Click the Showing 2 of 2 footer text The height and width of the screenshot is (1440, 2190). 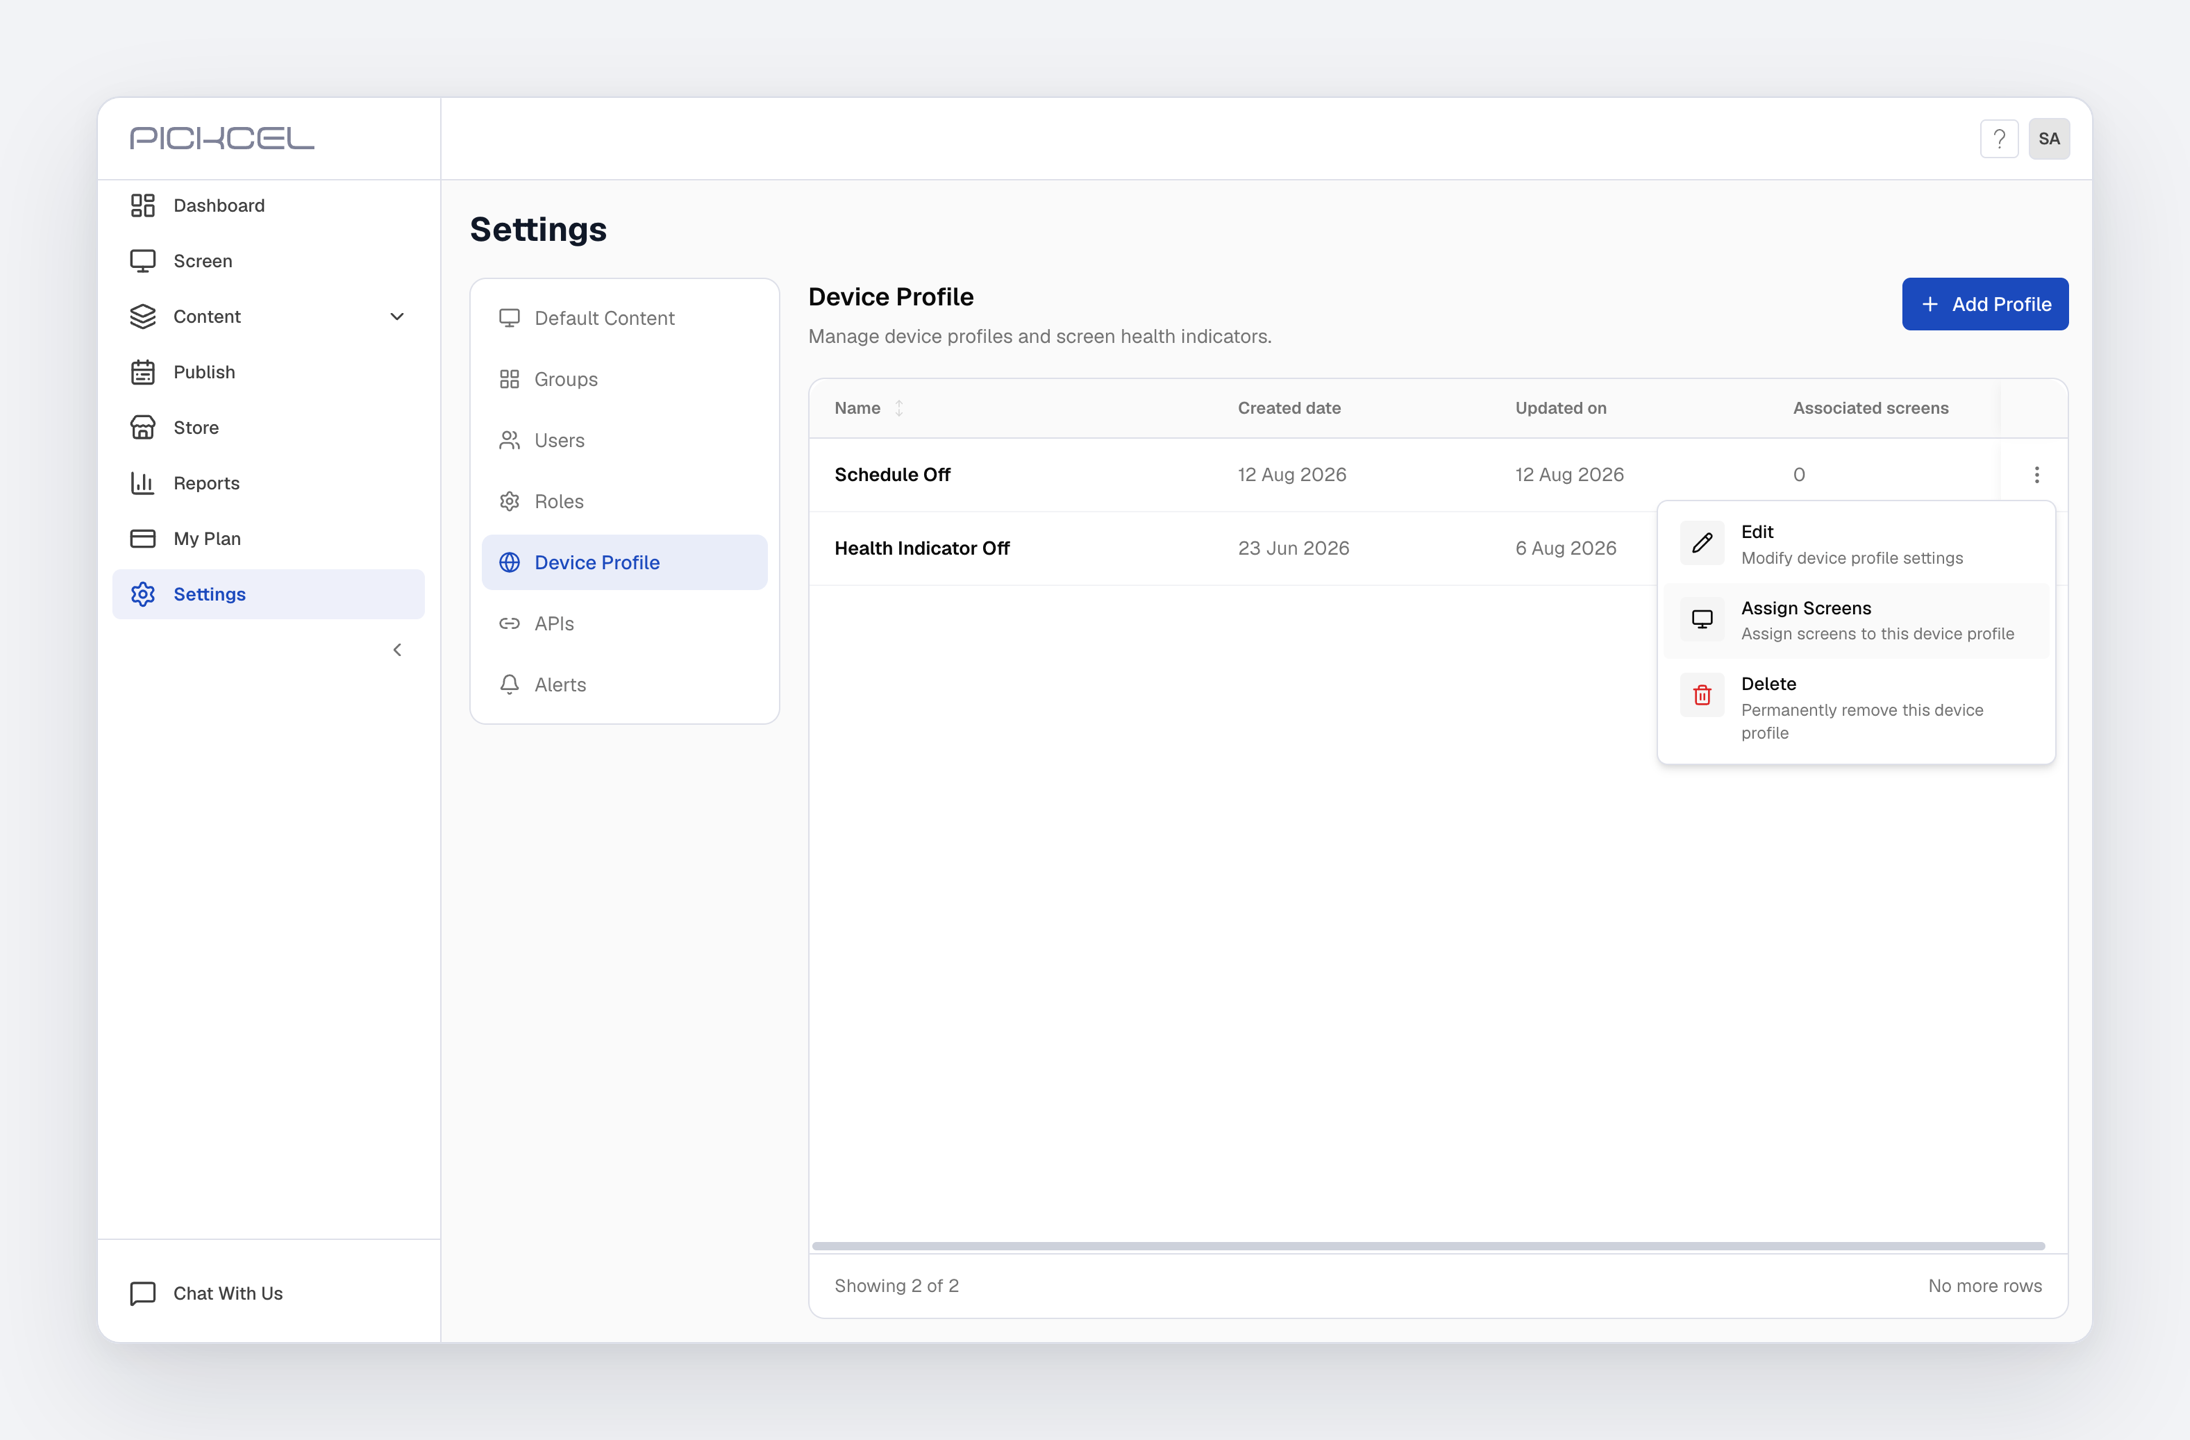point(896,1286)
